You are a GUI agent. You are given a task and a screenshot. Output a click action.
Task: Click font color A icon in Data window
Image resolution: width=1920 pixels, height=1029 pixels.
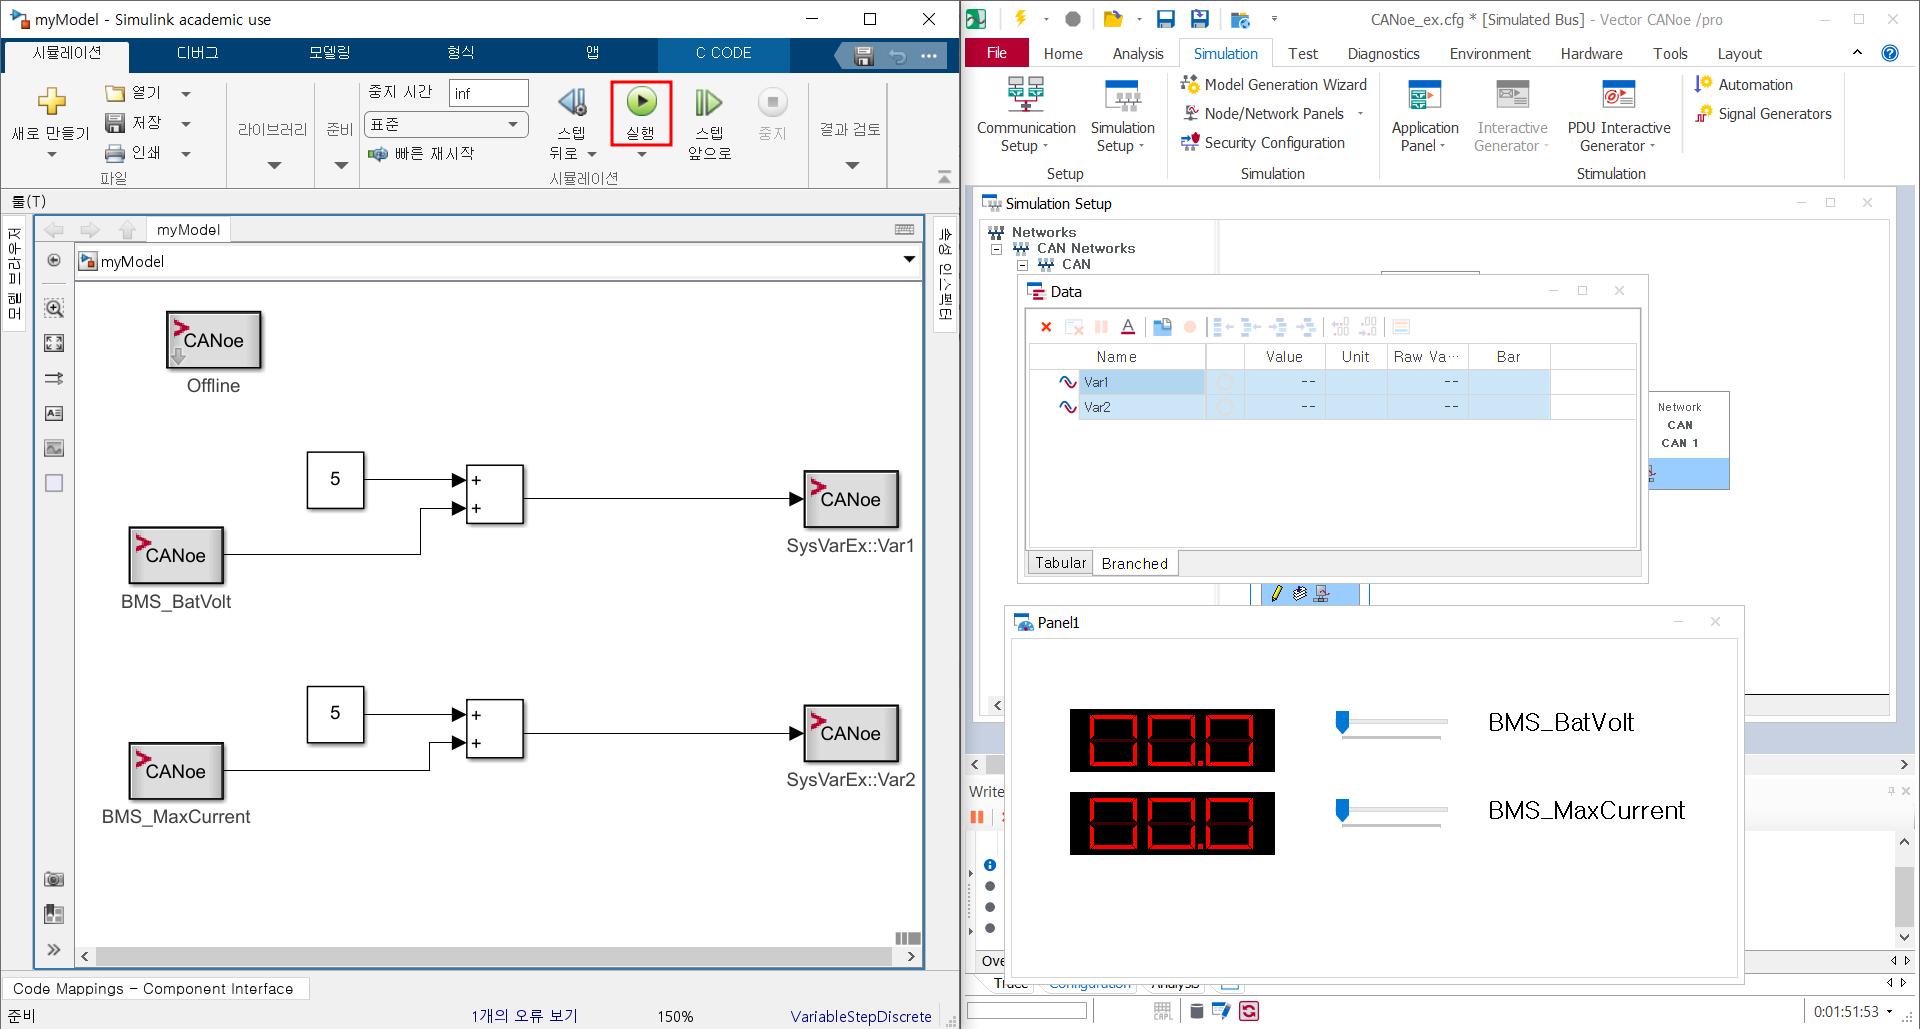point(1128,327)
